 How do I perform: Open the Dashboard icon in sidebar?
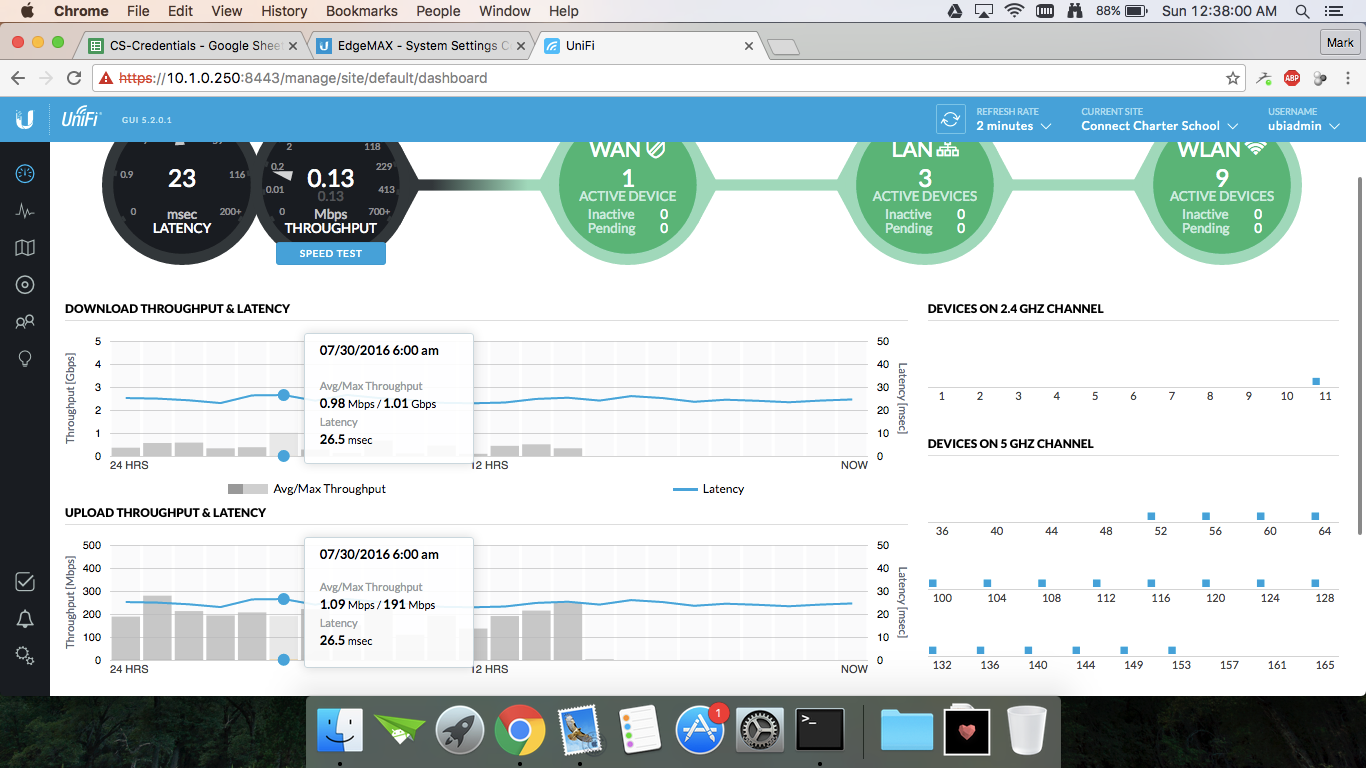25,174
